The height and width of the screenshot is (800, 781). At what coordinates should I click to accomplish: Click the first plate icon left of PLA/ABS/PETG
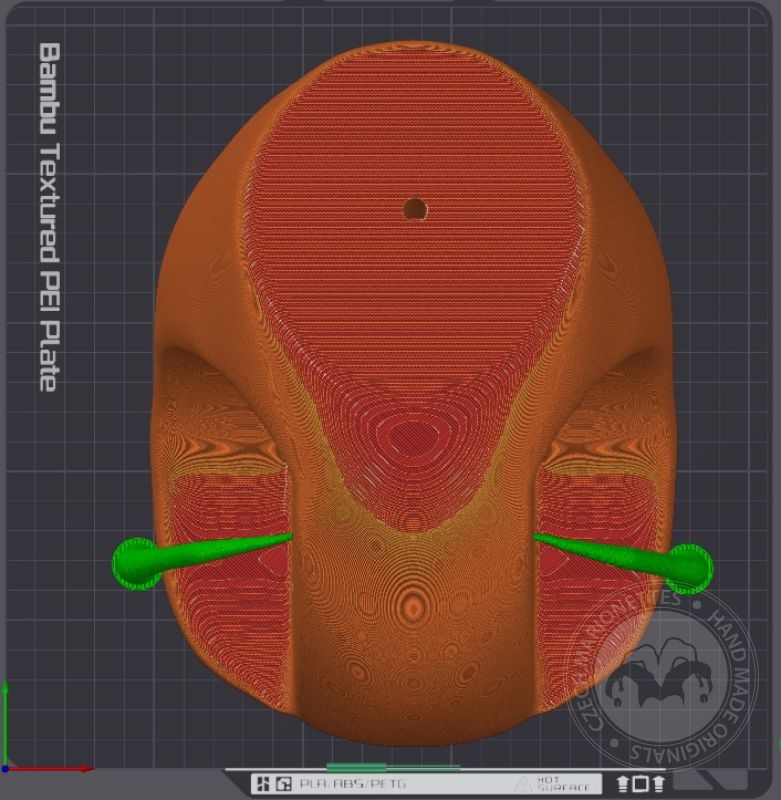point(264,784)
